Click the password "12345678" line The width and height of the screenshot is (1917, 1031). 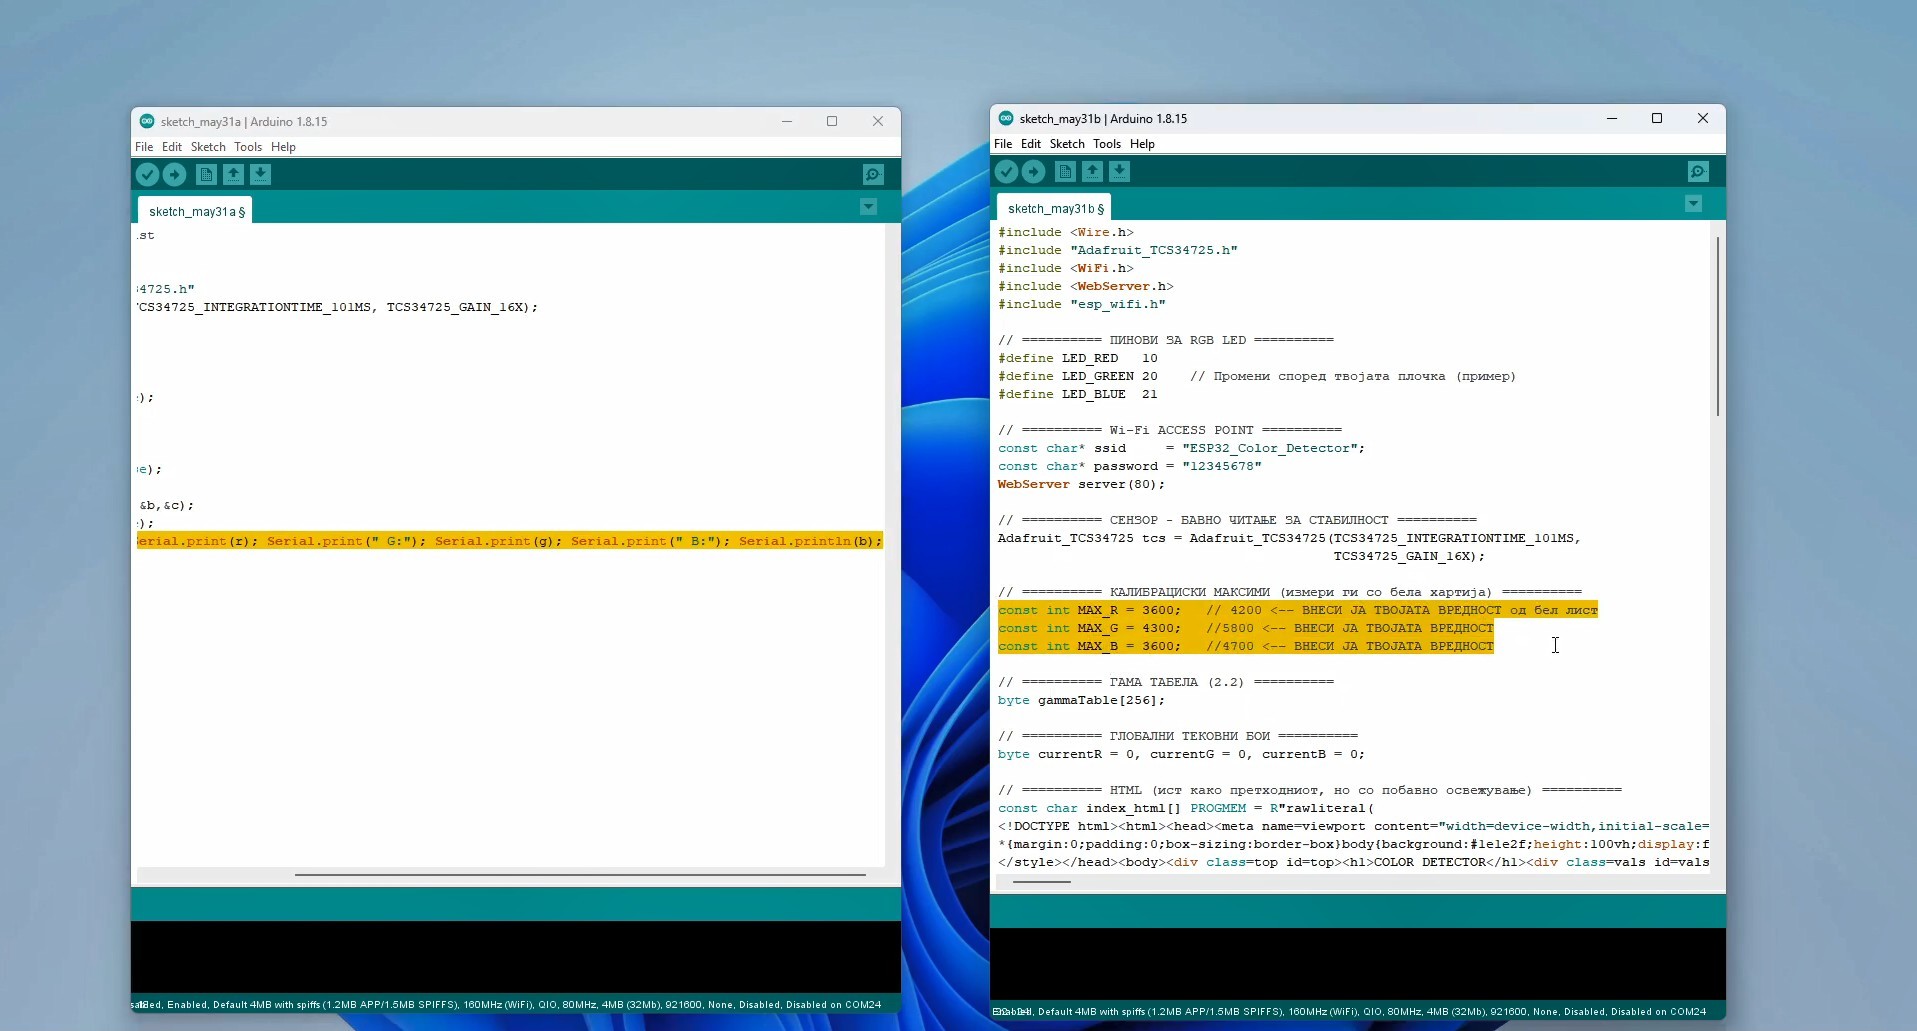(1129, 466)
